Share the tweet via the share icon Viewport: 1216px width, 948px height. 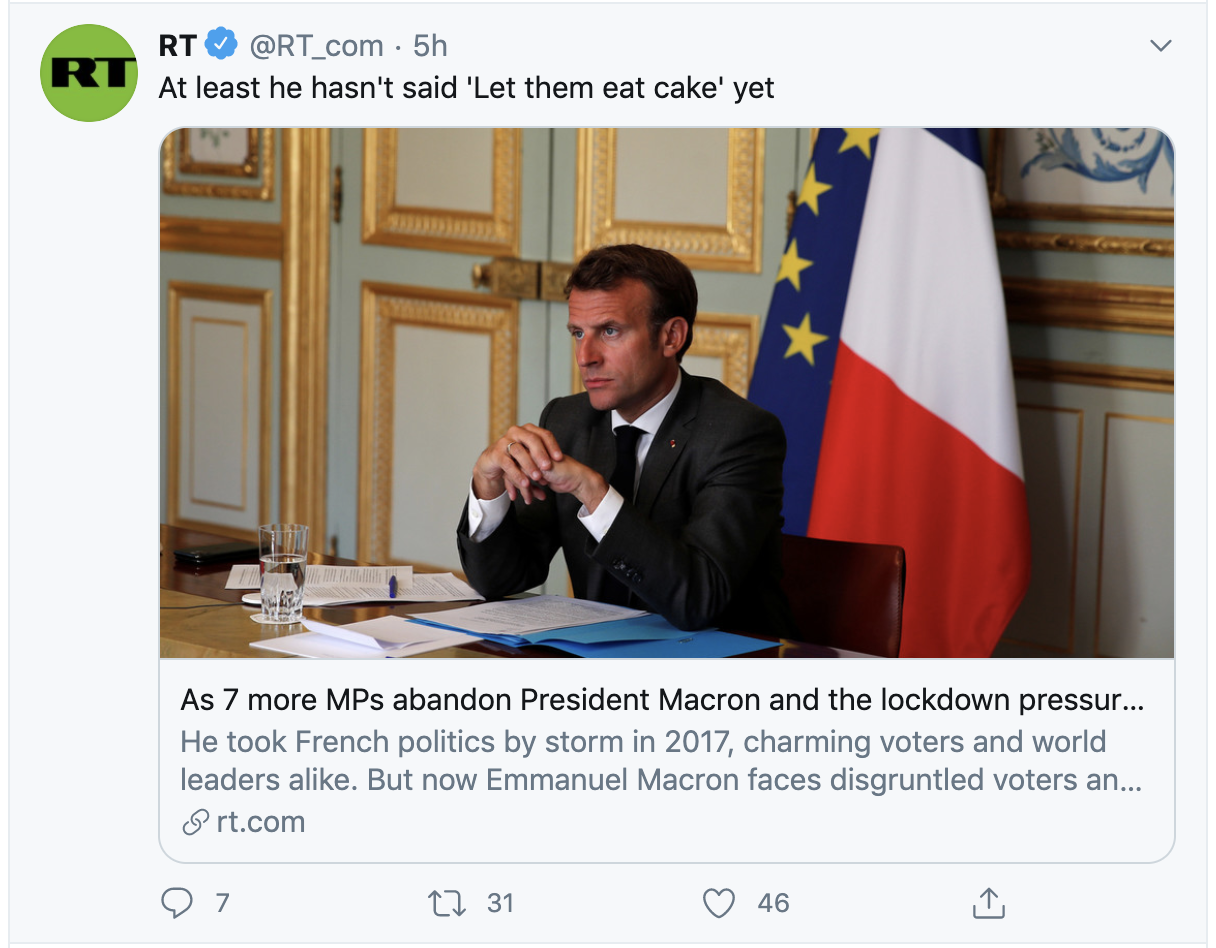987,903
